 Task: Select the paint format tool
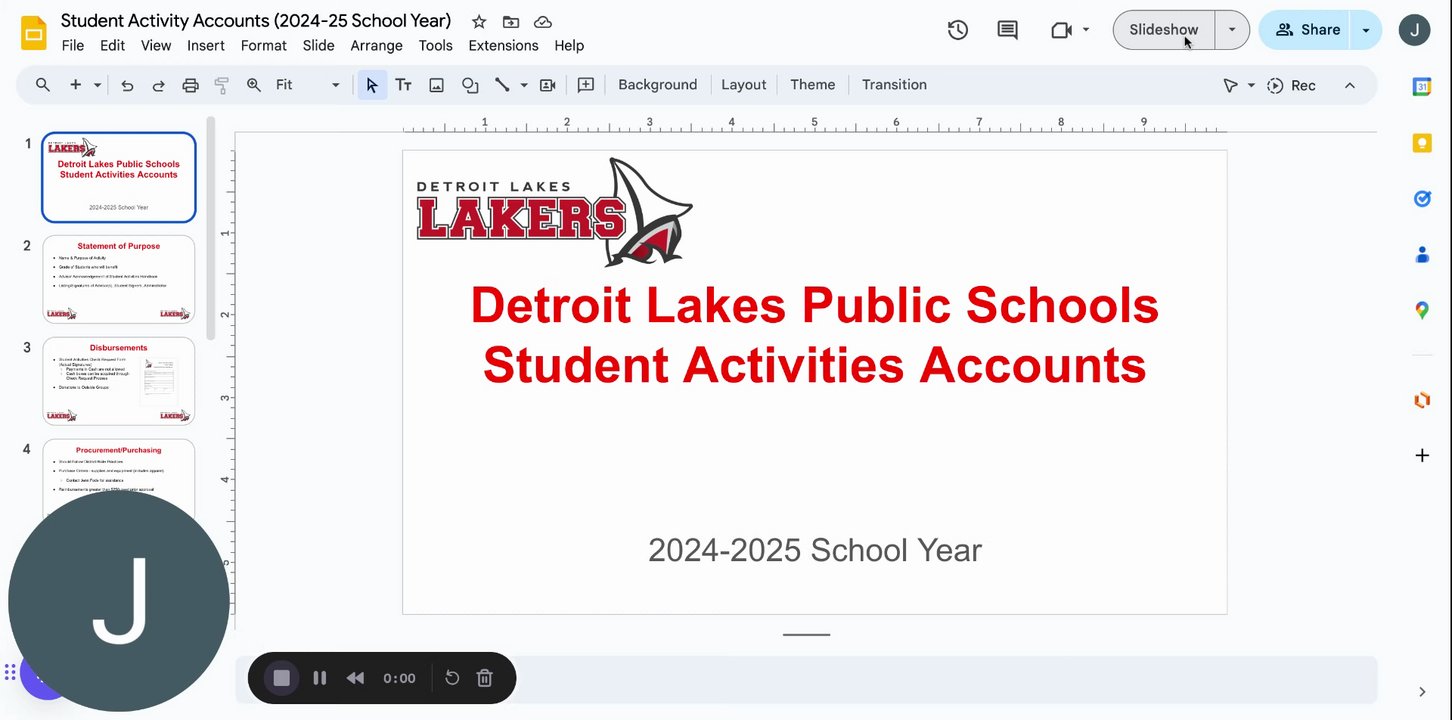(x=222, y=85)
